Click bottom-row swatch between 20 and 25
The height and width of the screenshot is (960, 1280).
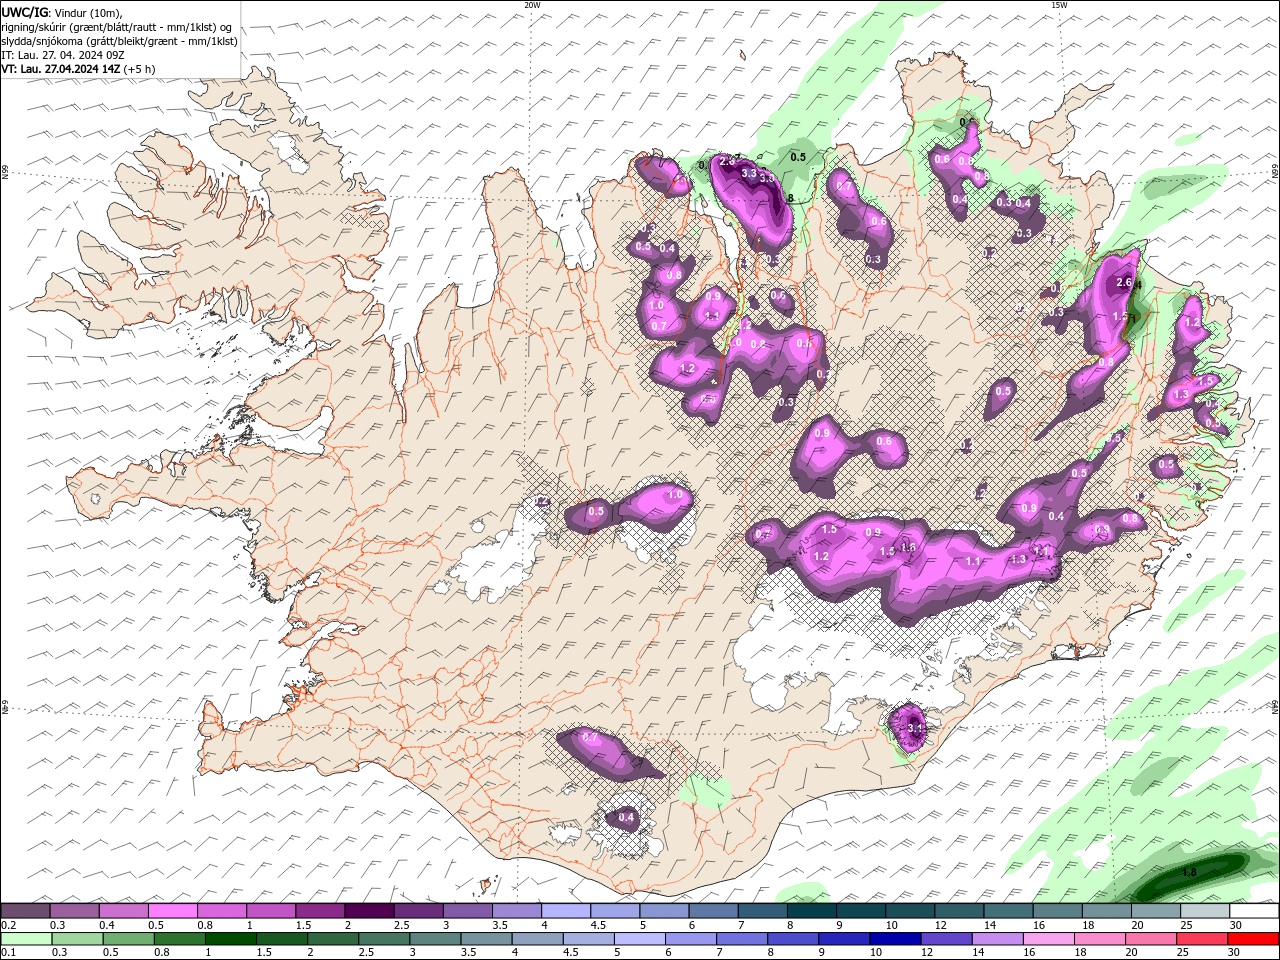pos(1152,939)
